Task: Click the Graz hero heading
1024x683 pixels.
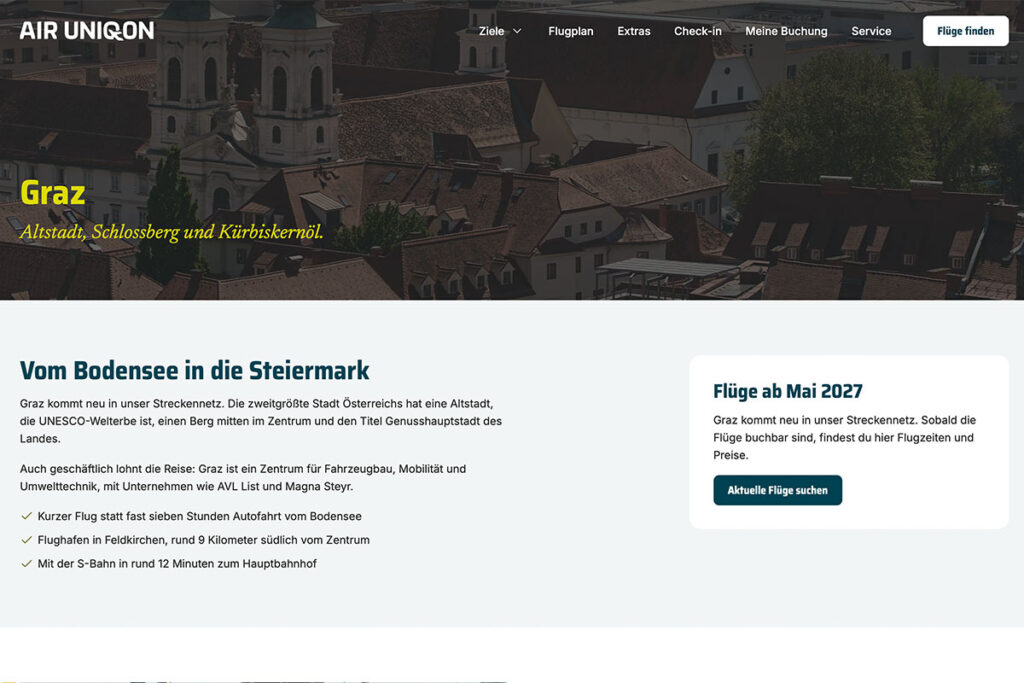Action: pos(53,193)
